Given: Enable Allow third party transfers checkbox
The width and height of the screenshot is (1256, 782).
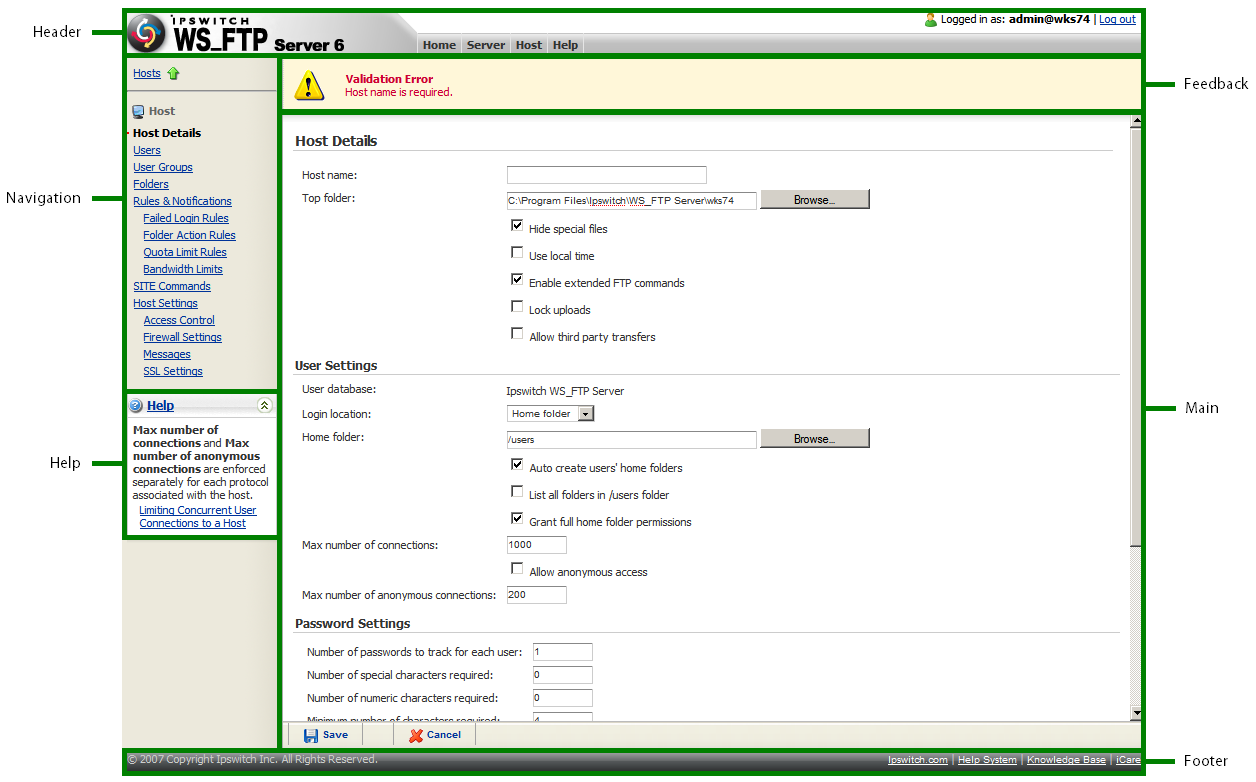Looking at the screenshot, I should point(517,334).
